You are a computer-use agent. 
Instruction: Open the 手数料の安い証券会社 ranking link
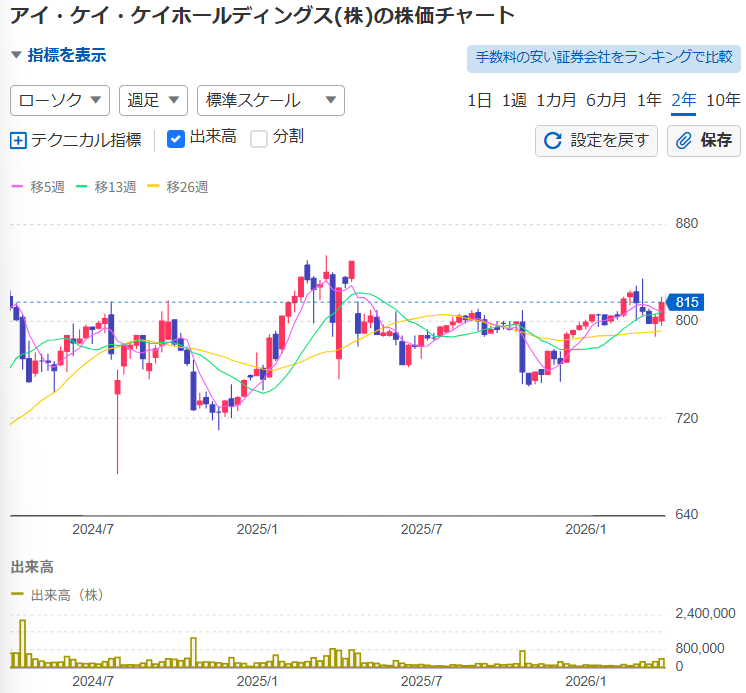(x=603, y=58)
